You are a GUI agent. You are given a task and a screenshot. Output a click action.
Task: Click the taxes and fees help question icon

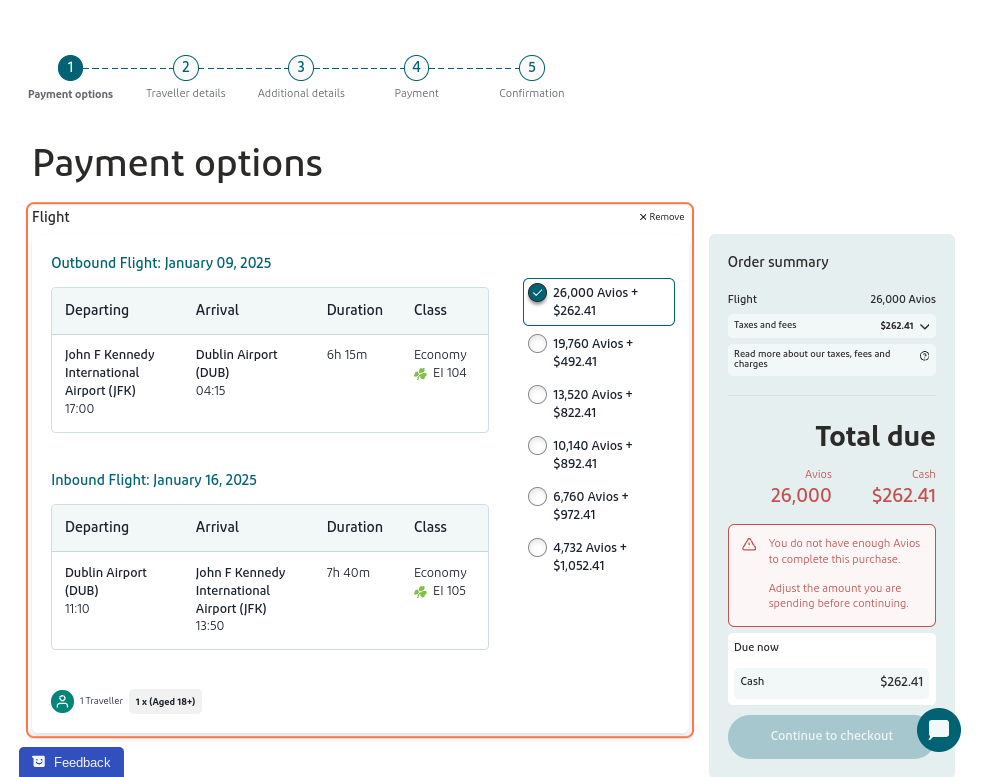(924, 356)
